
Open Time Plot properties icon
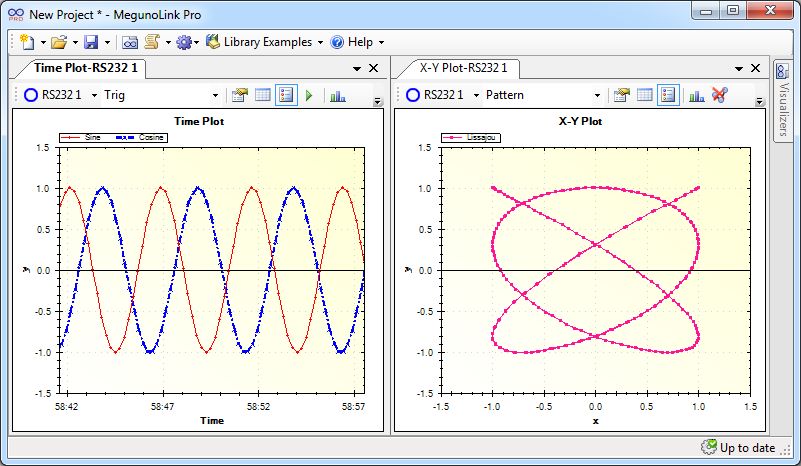click(x=240, y=95)
